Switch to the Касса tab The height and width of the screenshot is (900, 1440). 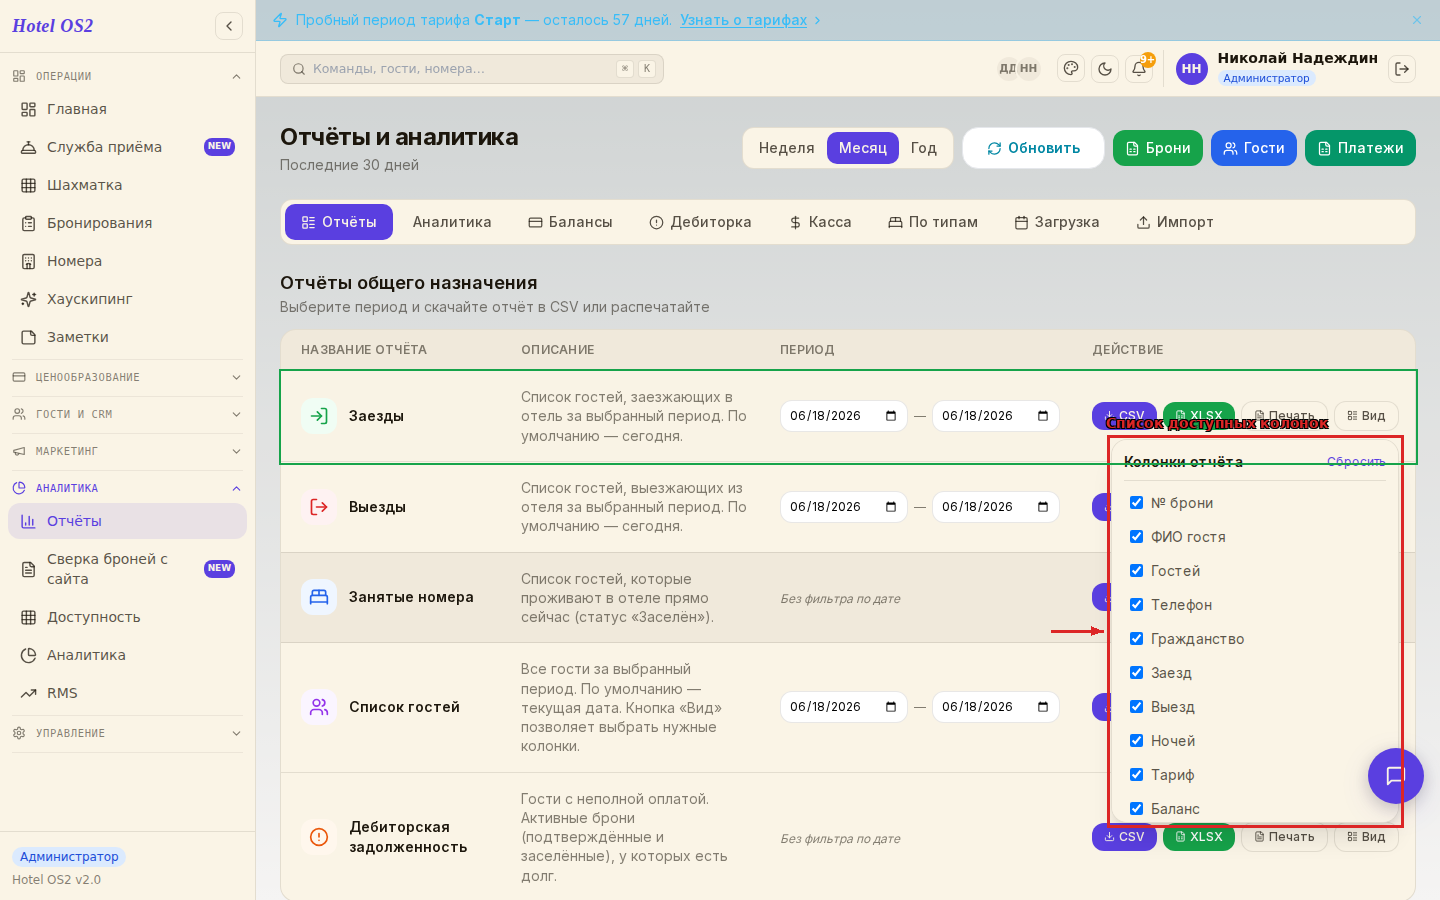(x=820, y=222)
